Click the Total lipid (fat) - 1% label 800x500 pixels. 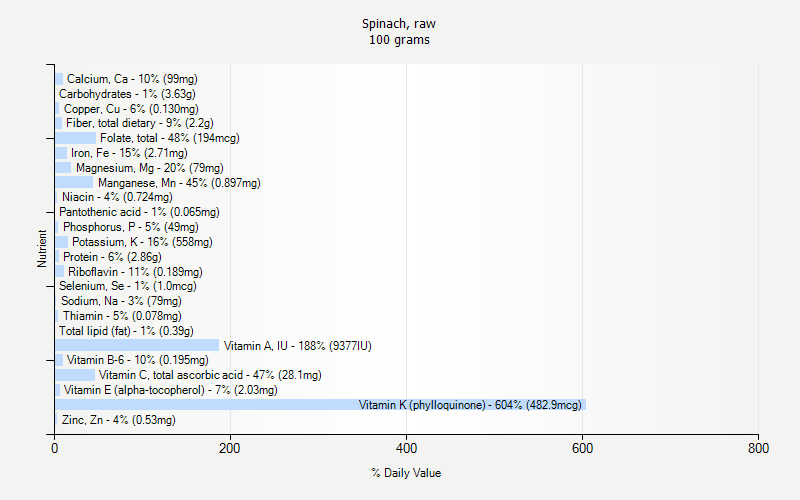coord(126,331)
